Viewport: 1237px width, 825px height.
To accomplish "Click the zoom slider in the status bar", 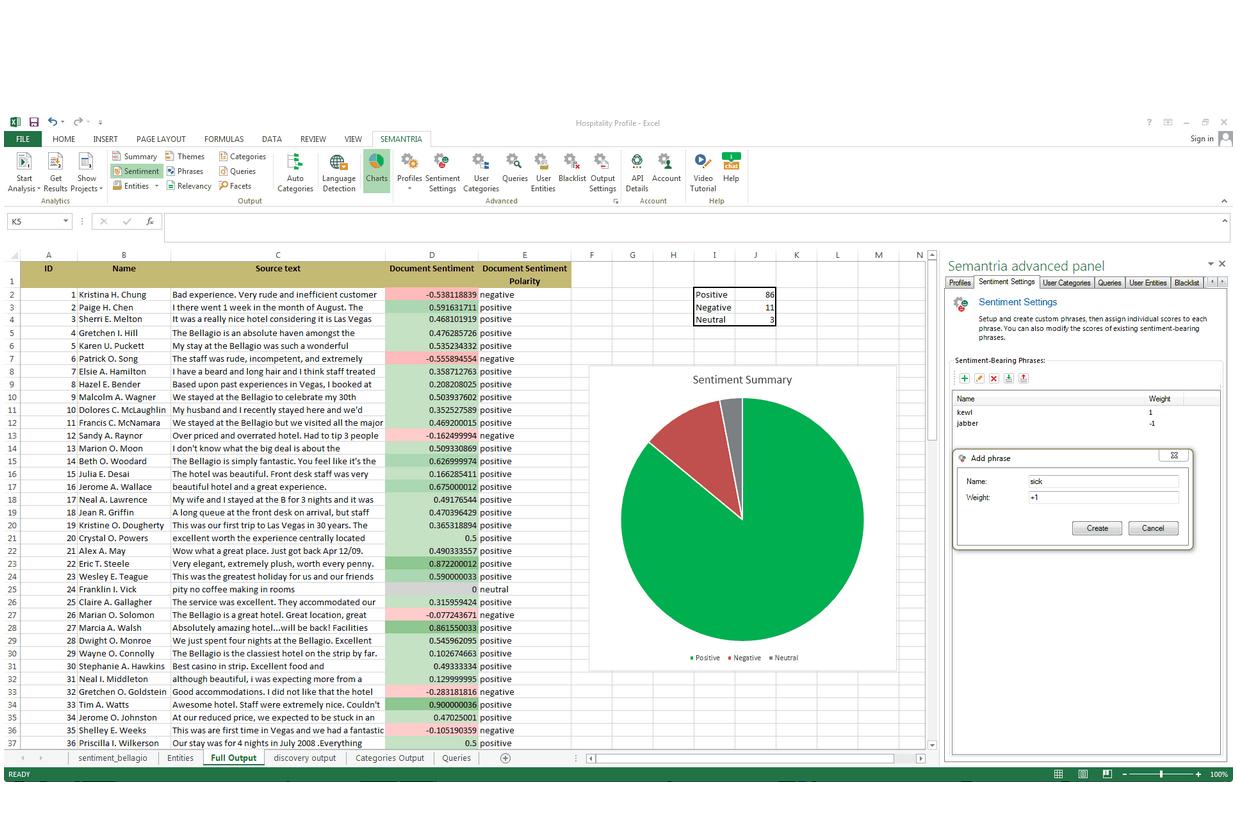I will pyautogui.click(x=1160, y=775).
